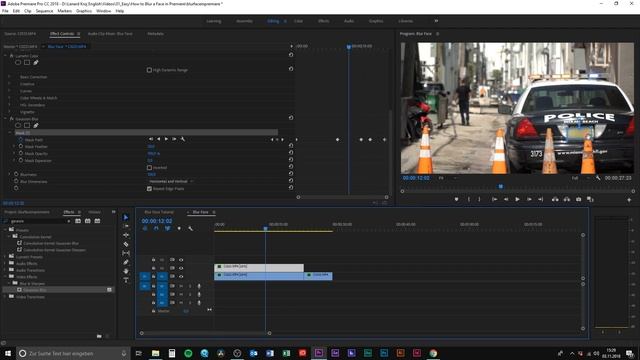
Task: Switch to Color workspace tab
Action: pos(298,21)
